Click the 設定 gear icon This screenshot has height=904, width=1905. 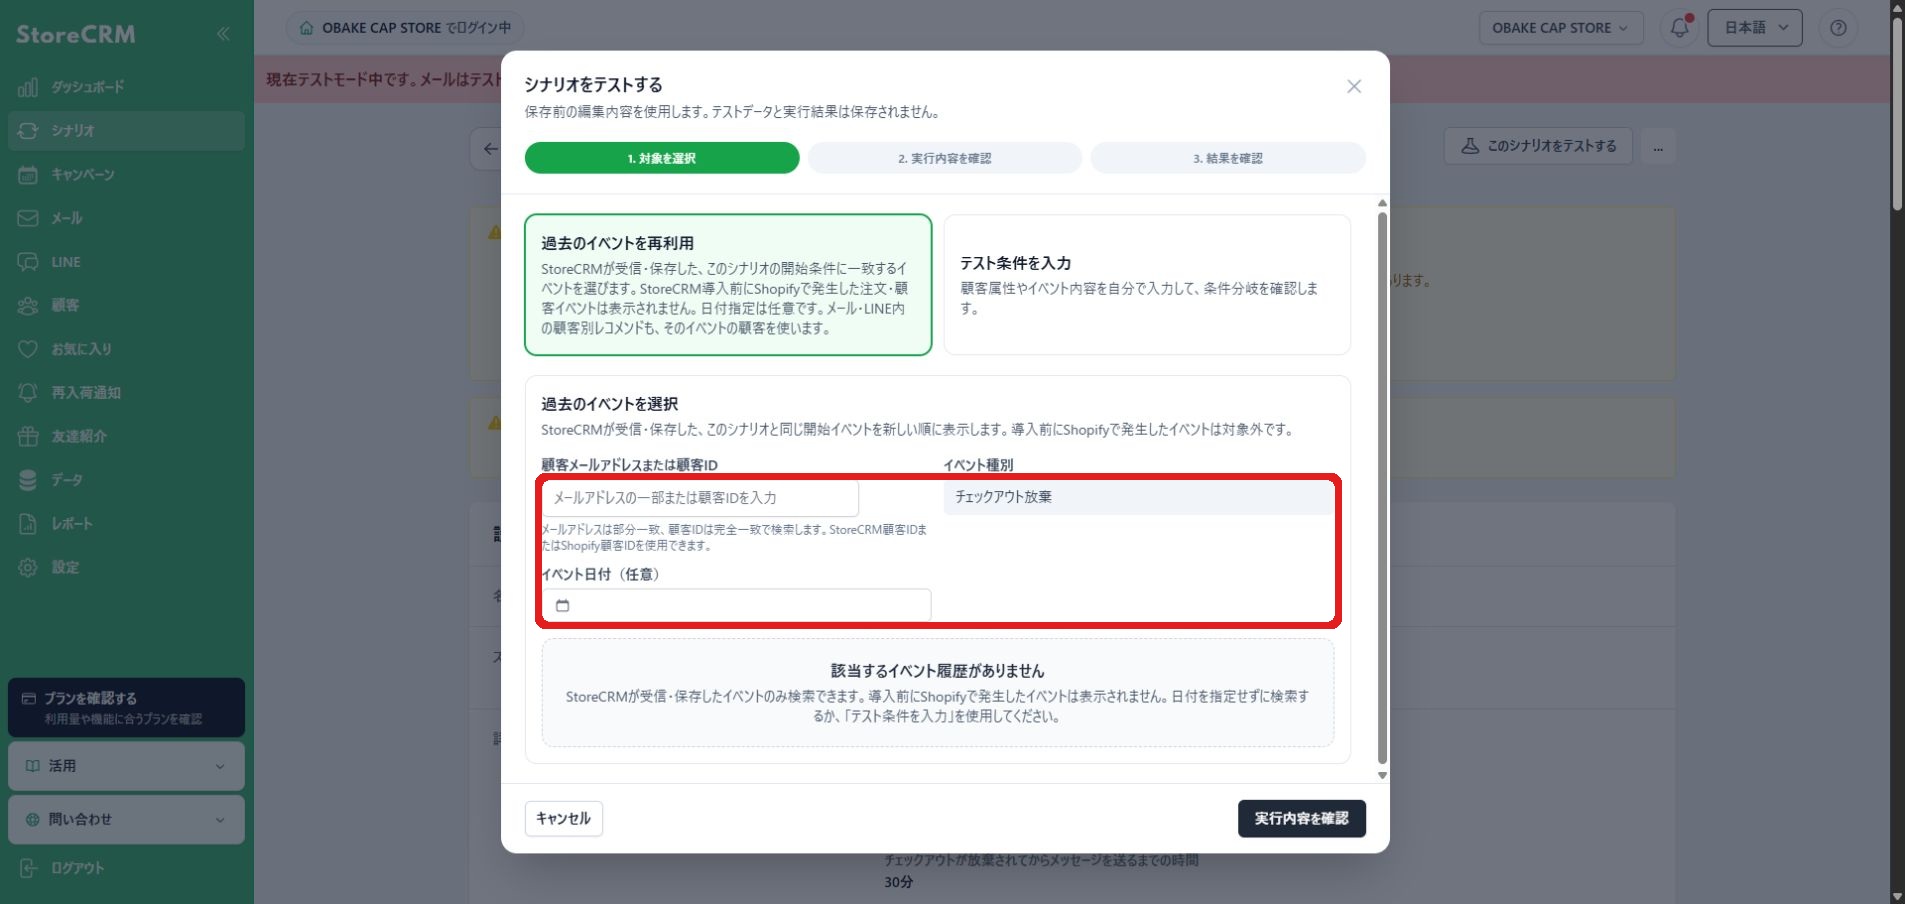click(x=28, y=567)
